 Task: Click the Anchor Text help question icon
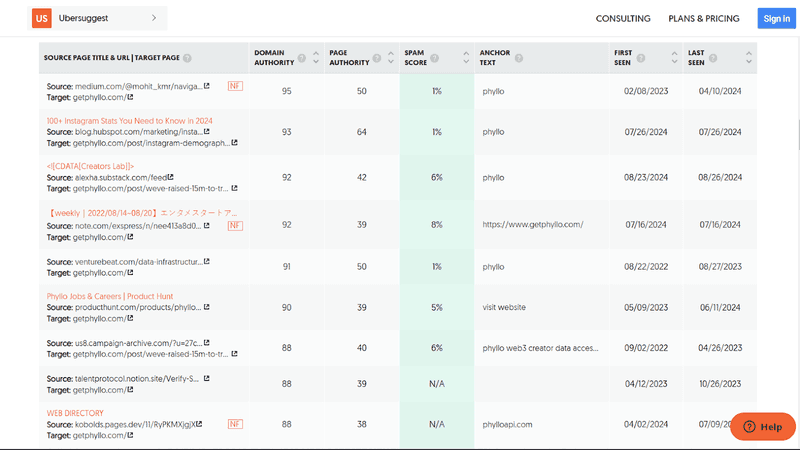pyautogui.click(x=518, y=58)
